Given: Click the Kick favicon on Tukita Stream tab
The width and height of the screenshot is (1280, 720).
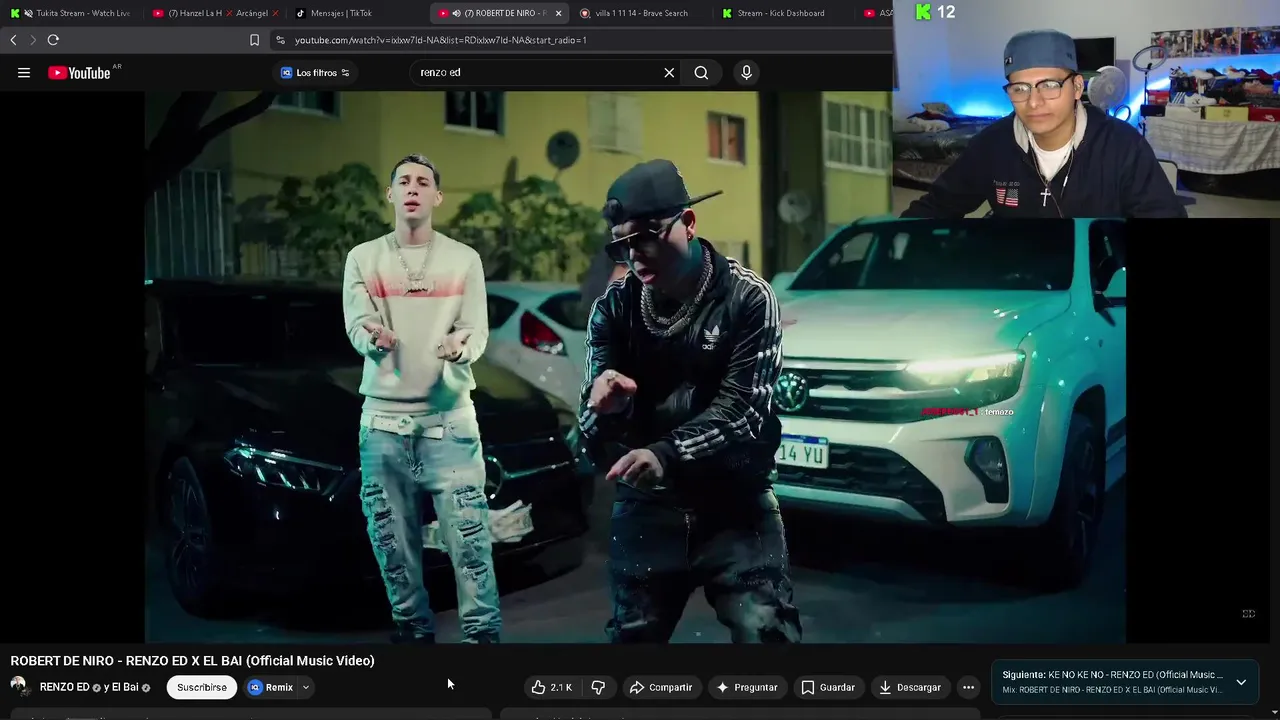Looking at the screenshot, I should [x=15, y=13].
